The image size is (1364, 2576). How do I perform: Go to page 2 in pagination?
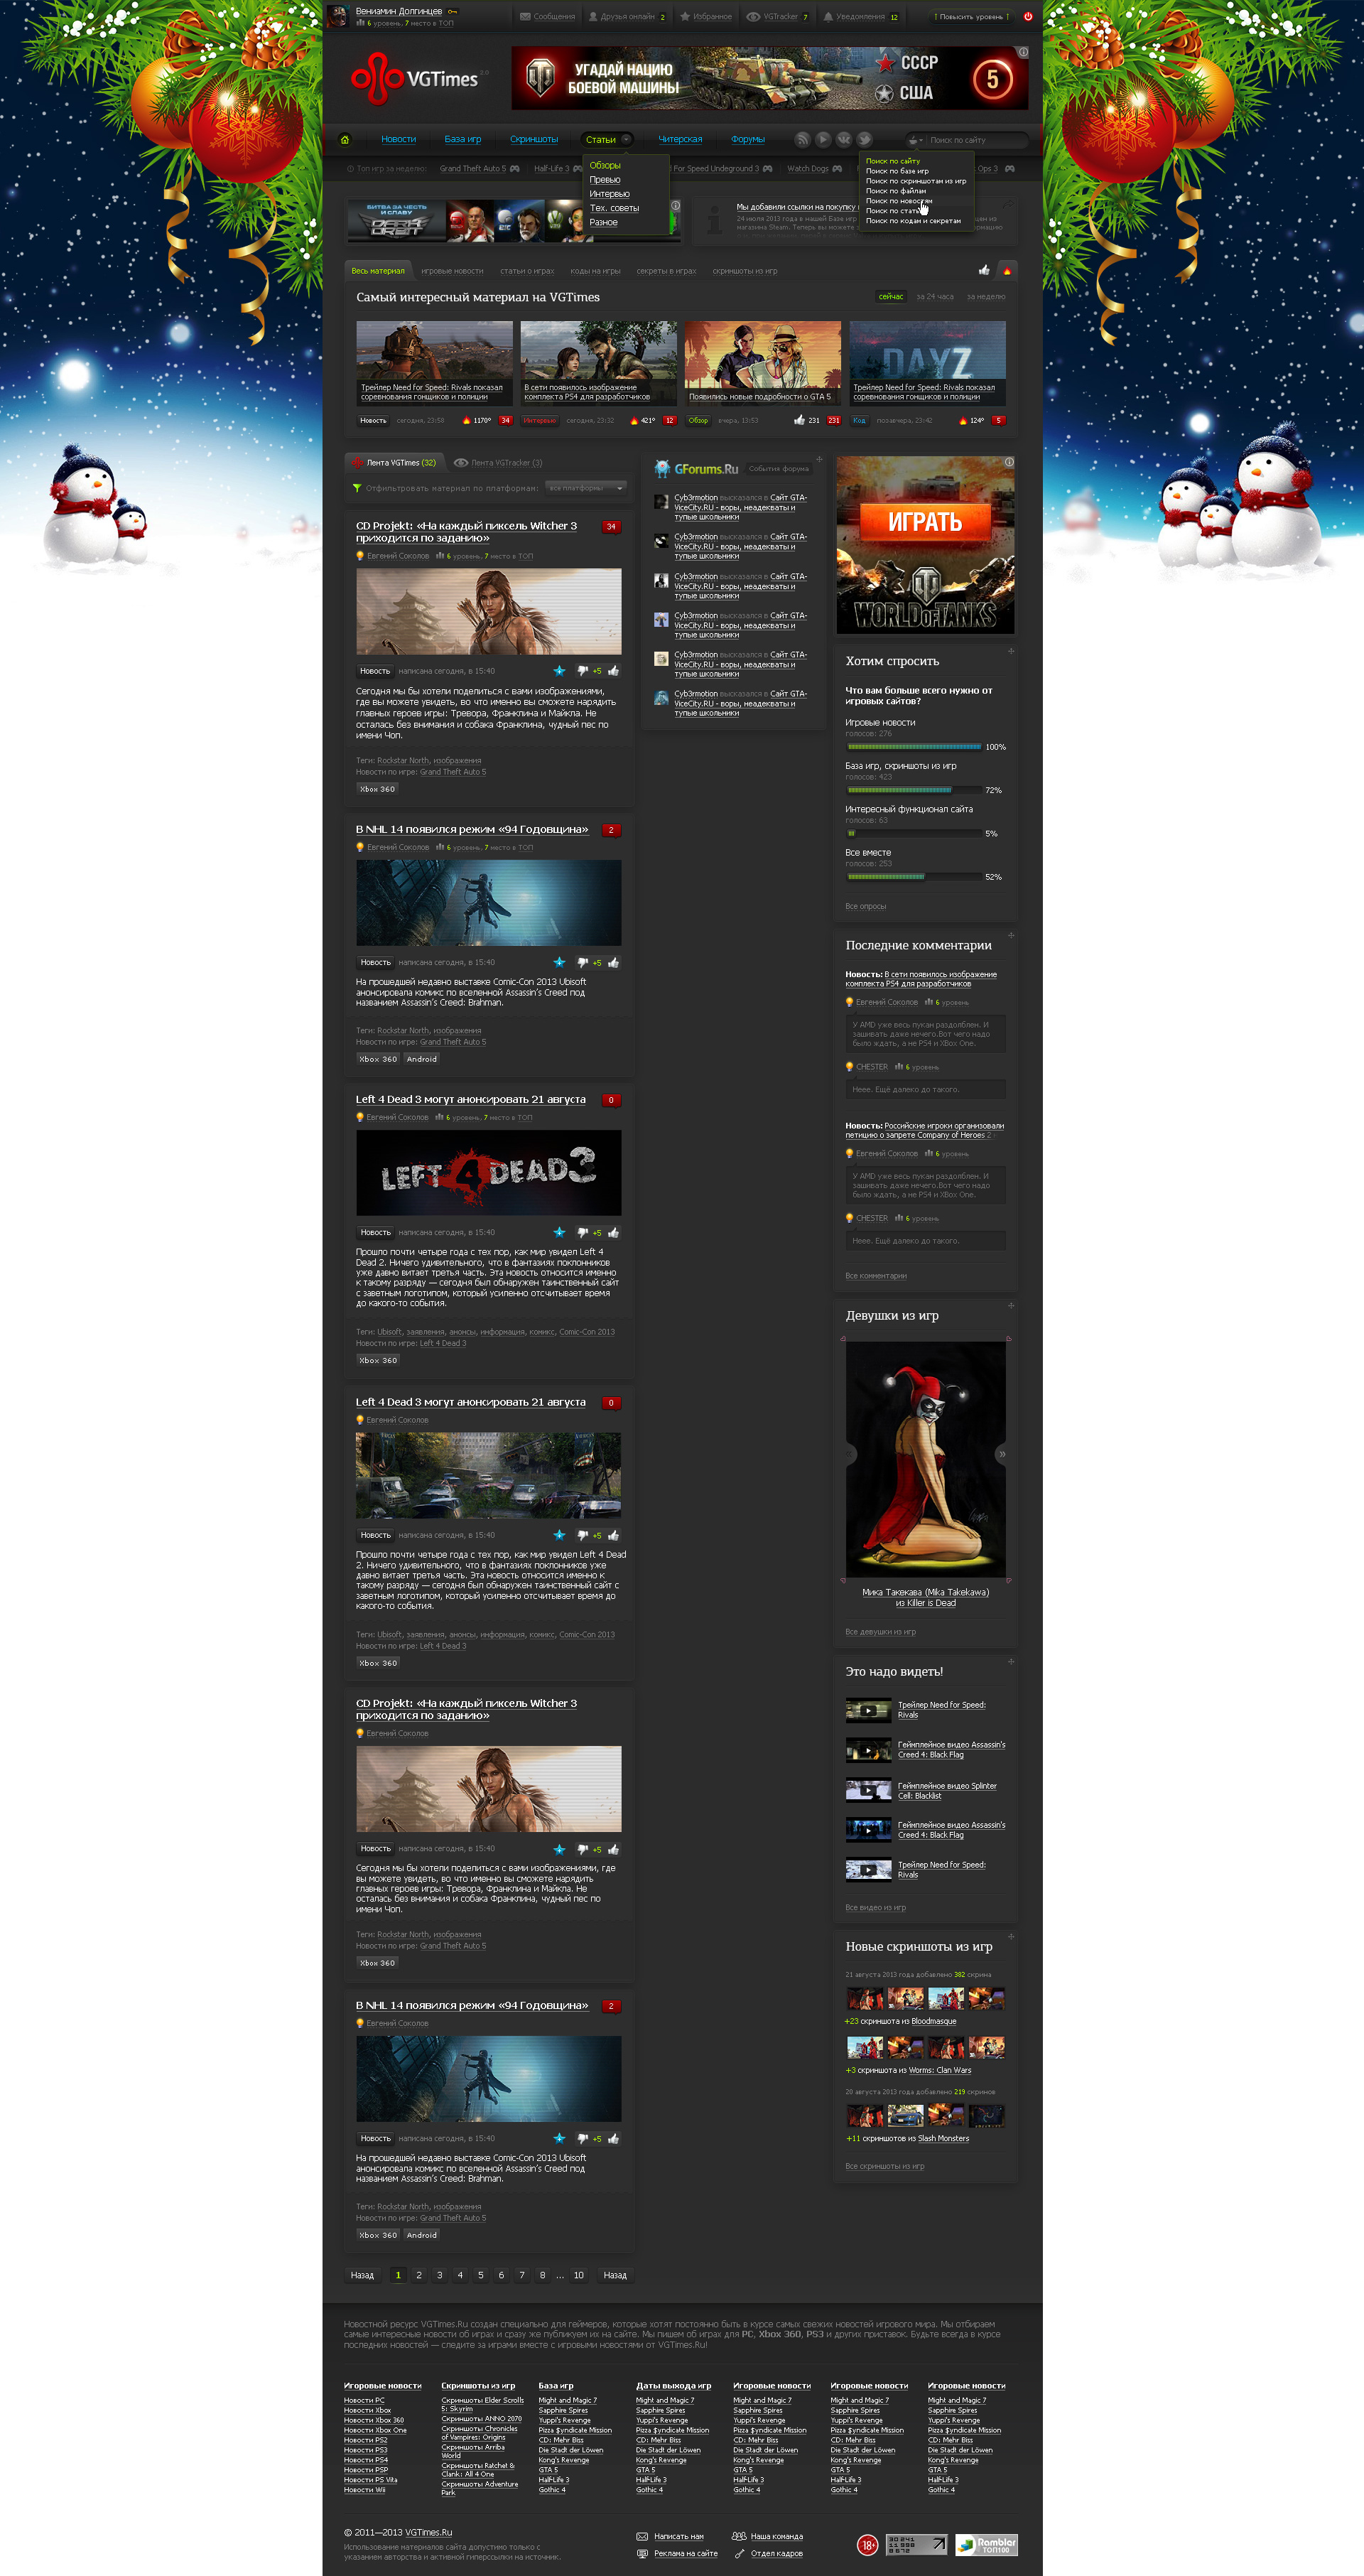coord(419,2275)
